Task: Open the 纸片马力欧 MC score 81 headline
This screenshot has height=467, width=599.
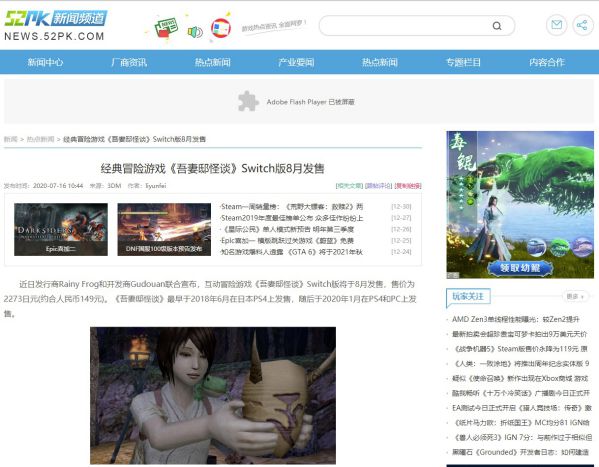Action: 521,423
